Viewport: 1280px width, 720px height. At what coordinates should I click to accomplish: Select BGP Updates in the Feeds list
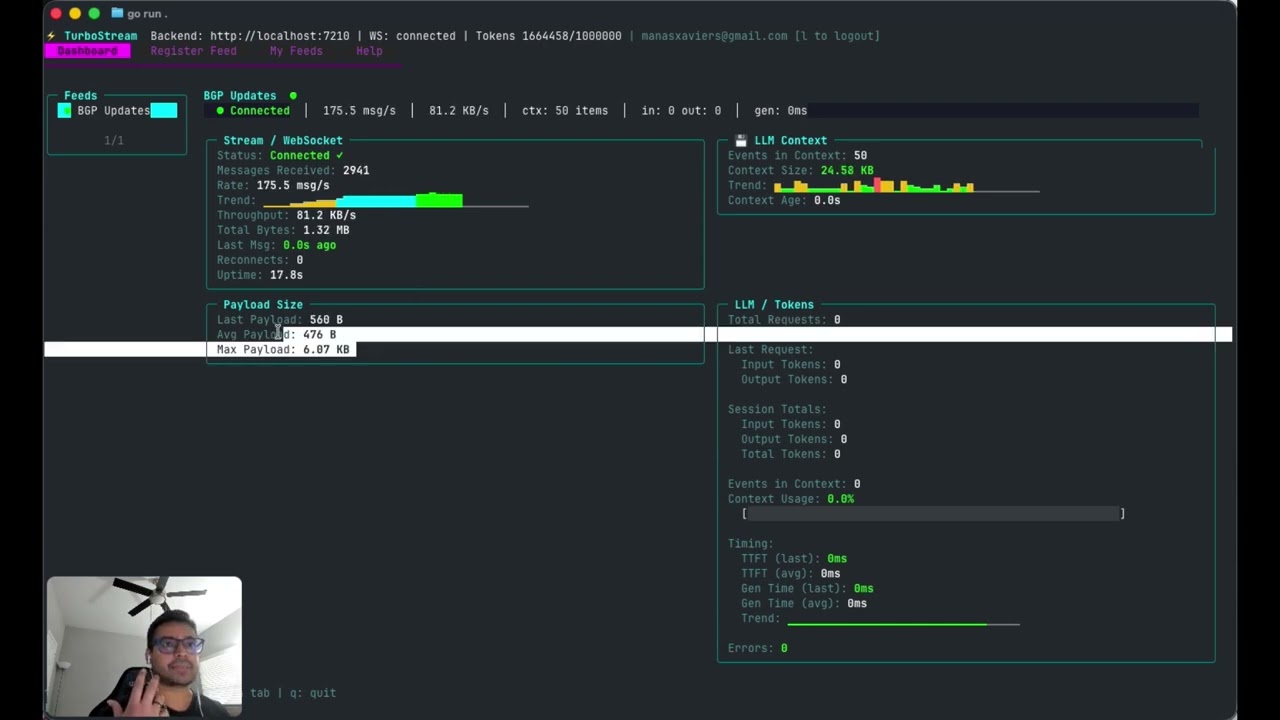(113, 111)
